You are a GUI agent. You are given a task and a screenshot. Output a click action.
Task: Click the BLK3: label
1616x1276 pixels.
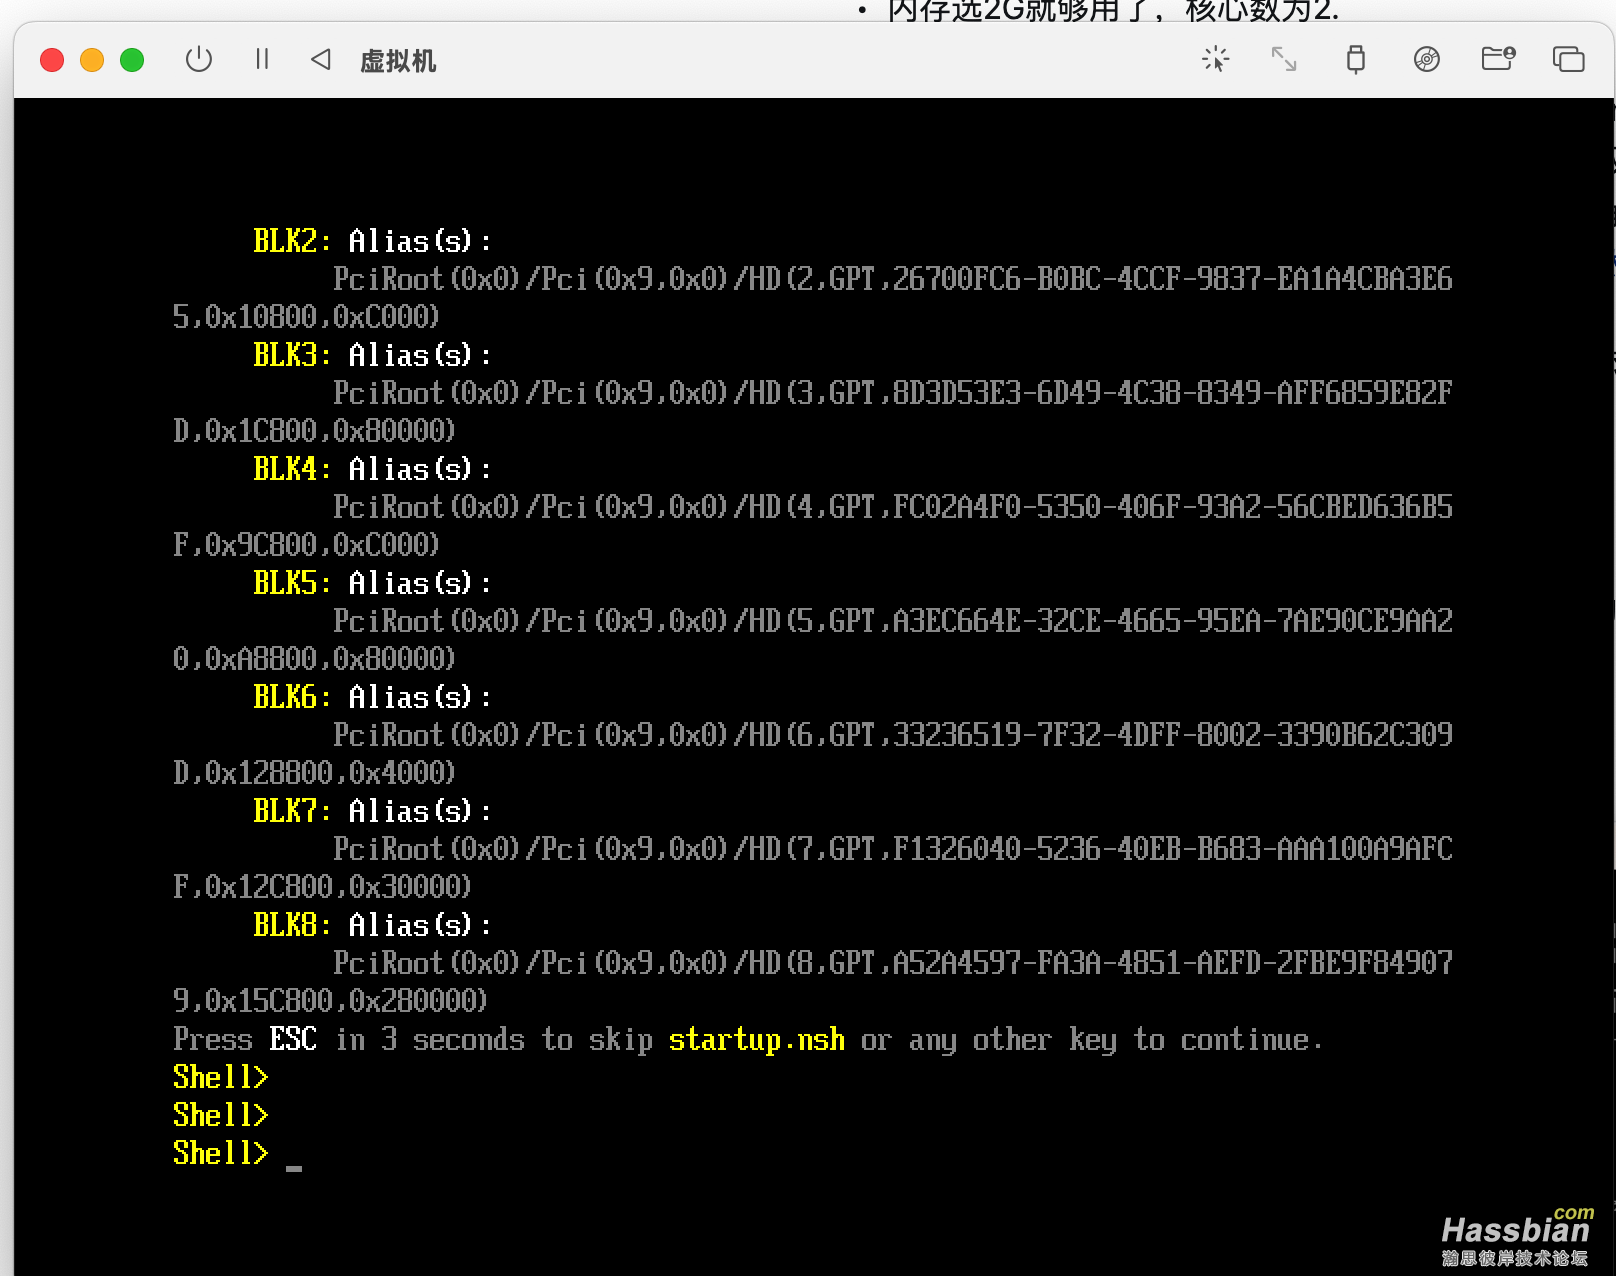point(291,355)
